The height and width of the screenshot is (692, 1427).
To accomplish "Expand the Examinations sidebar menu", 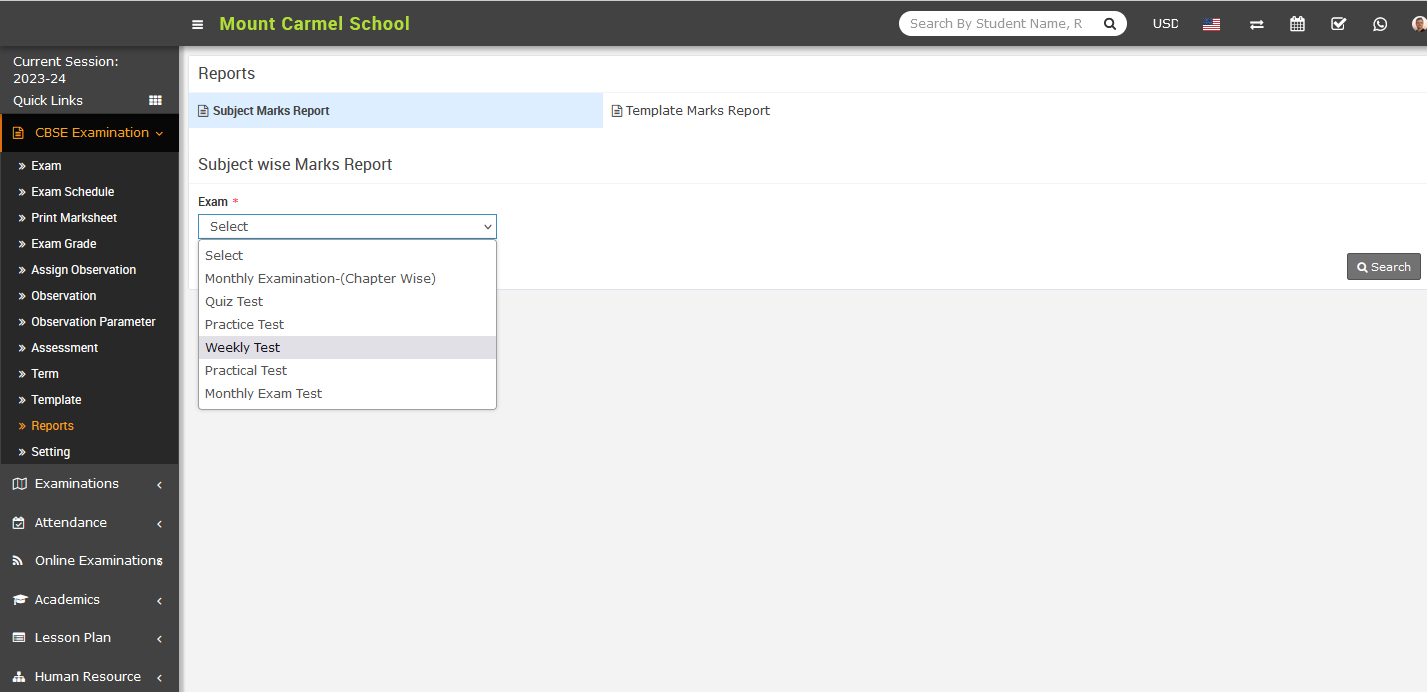I will 77,484.
